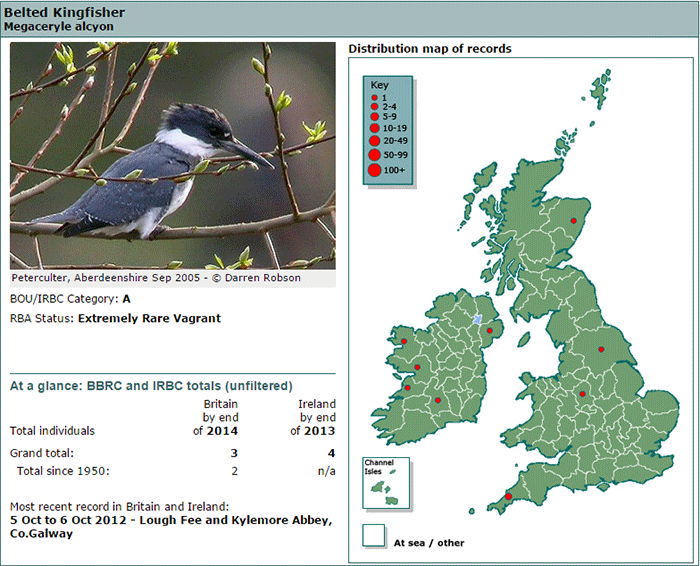Click the Cornwall record dot on map
The image size is (700, 566).
point(508,496)
